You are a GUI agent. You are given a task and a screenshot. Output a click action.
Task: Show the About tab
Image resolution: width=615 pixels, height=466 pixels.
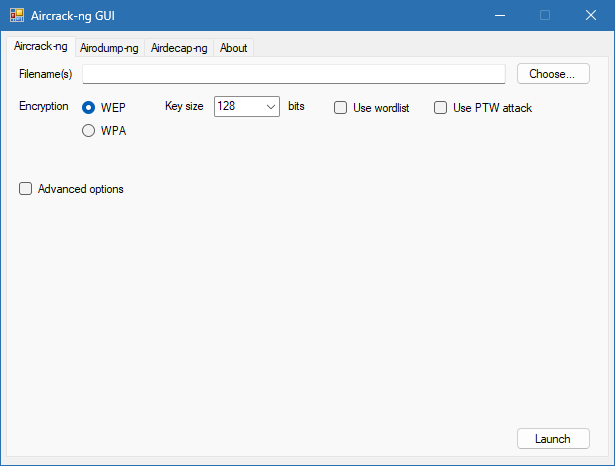point(233,48)
